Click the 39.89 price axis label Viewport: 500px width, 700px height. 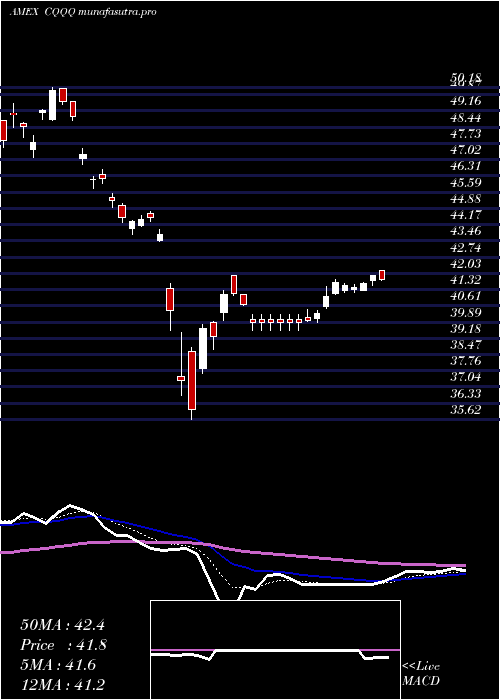(466, 312)
